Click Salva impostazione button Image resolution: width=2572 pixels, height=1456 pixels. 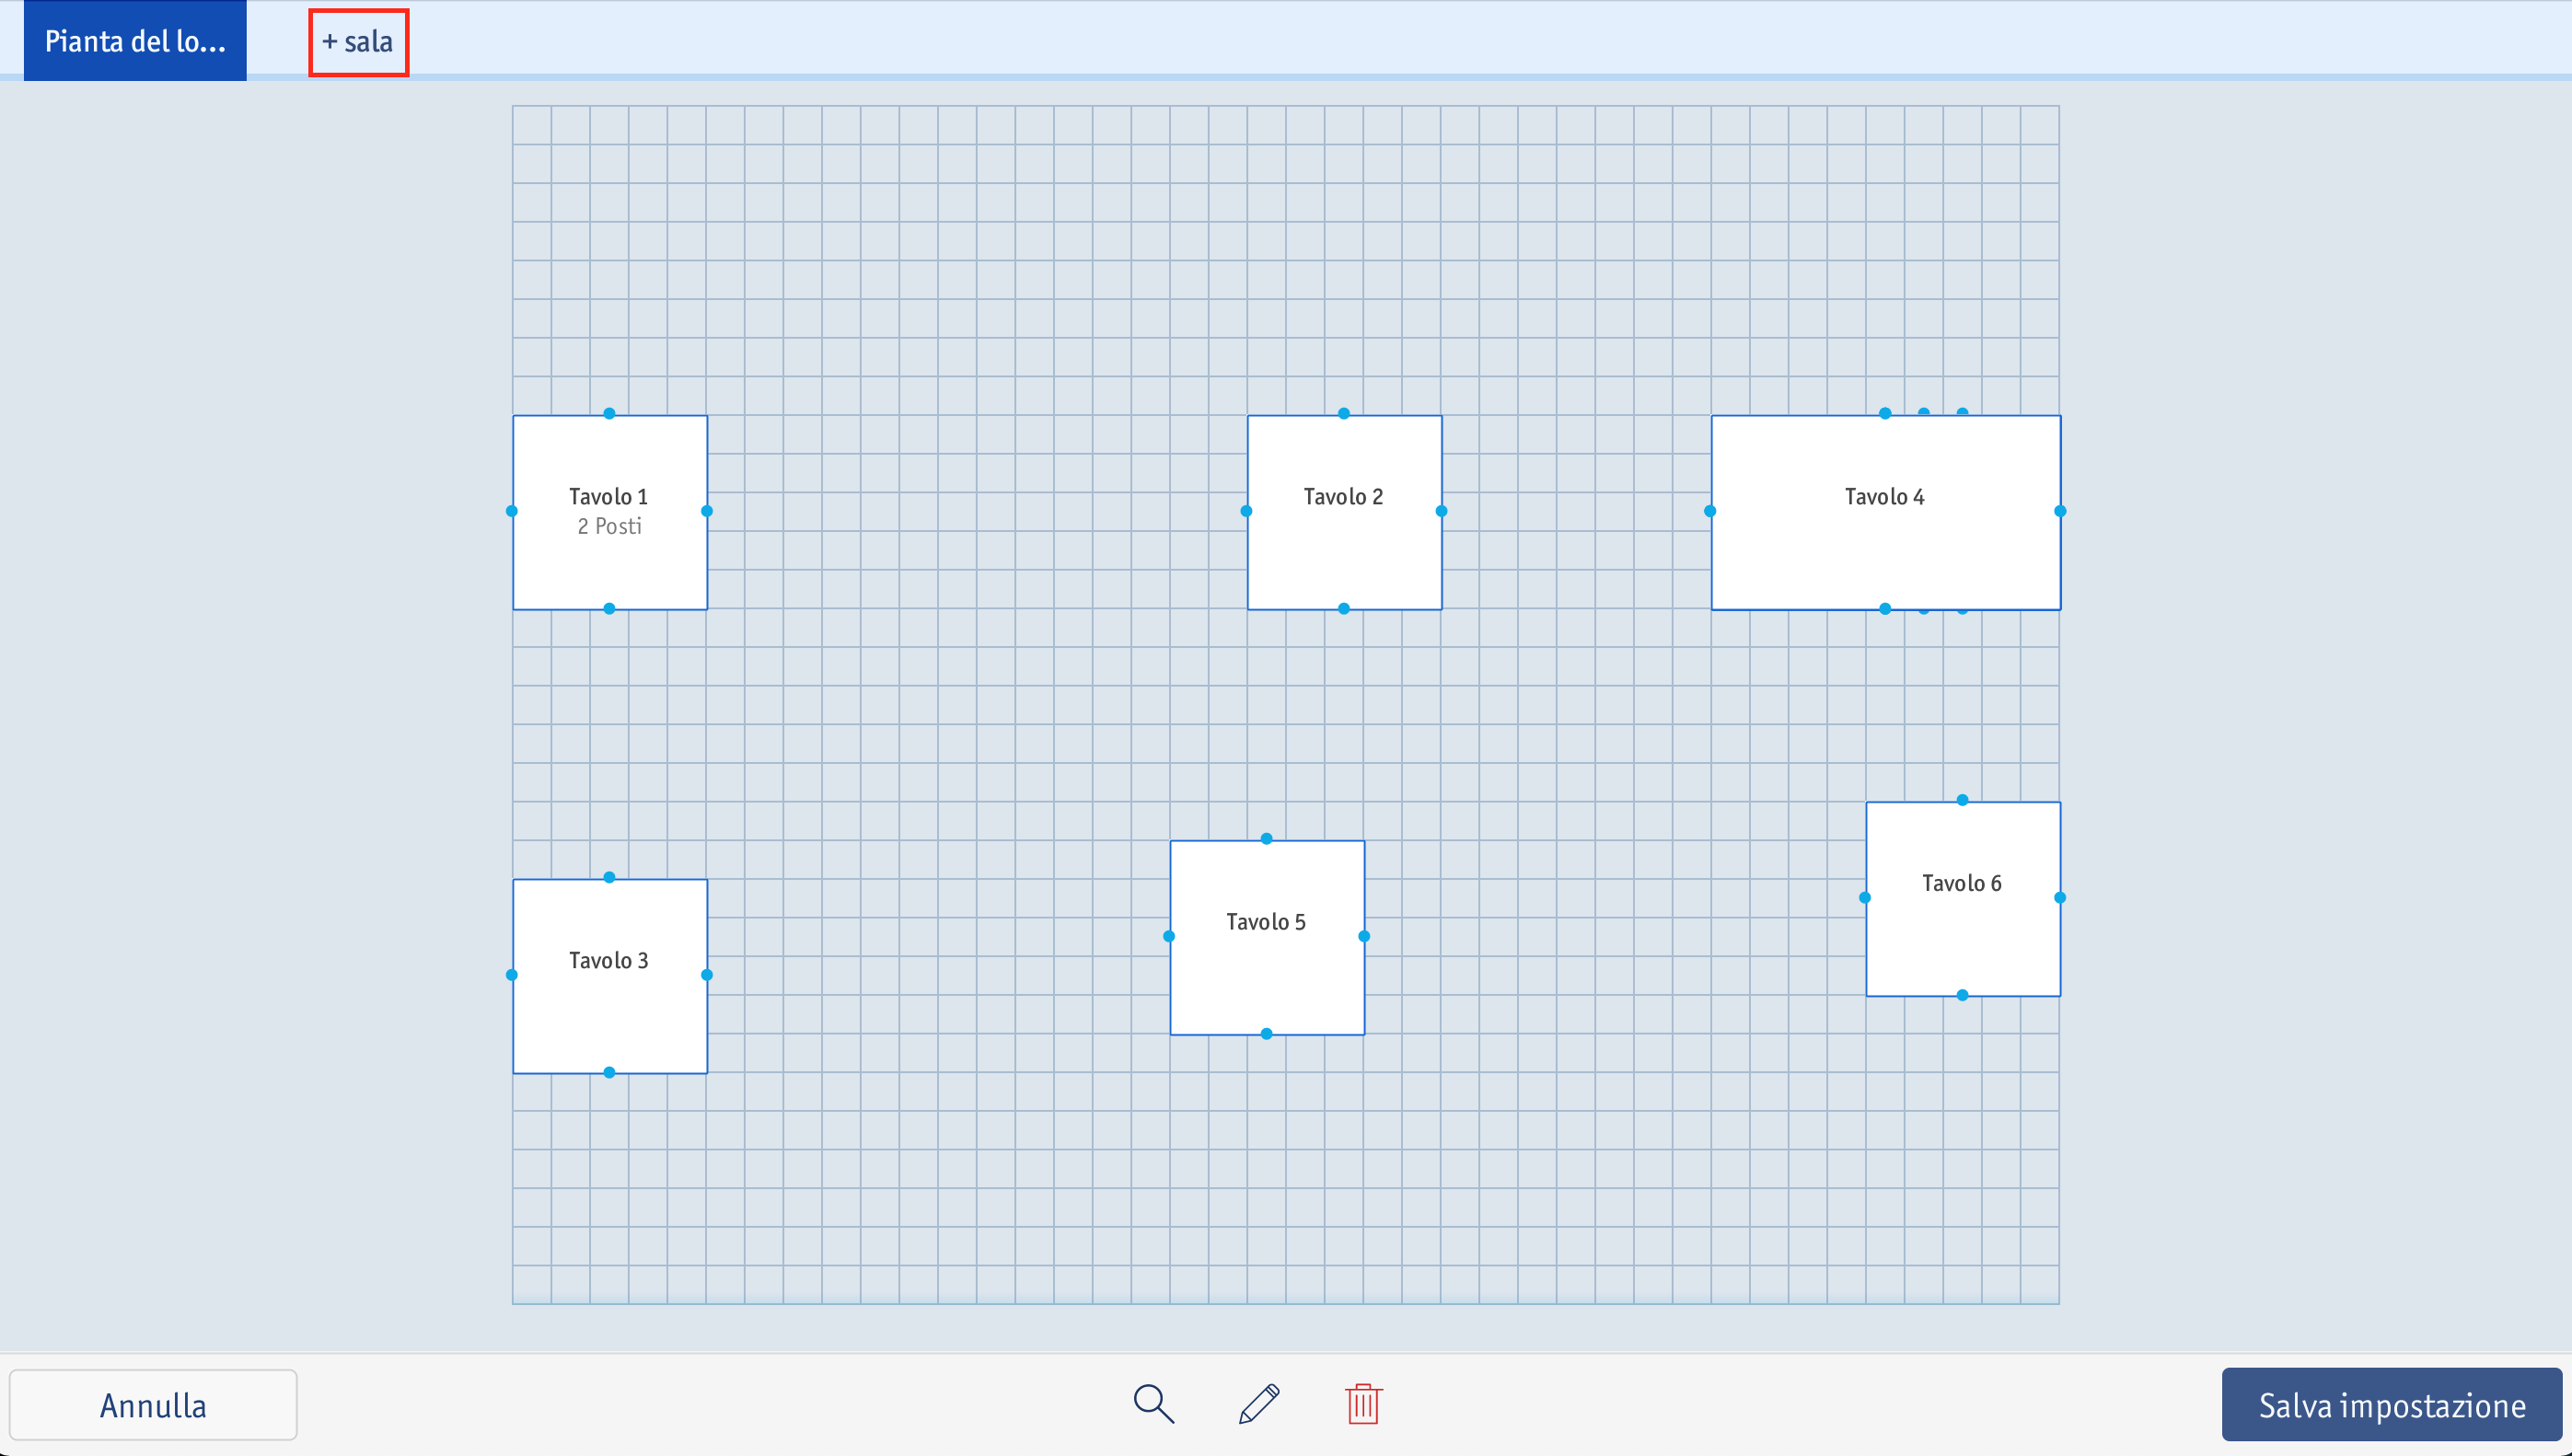click(x=2392, y=1405)
